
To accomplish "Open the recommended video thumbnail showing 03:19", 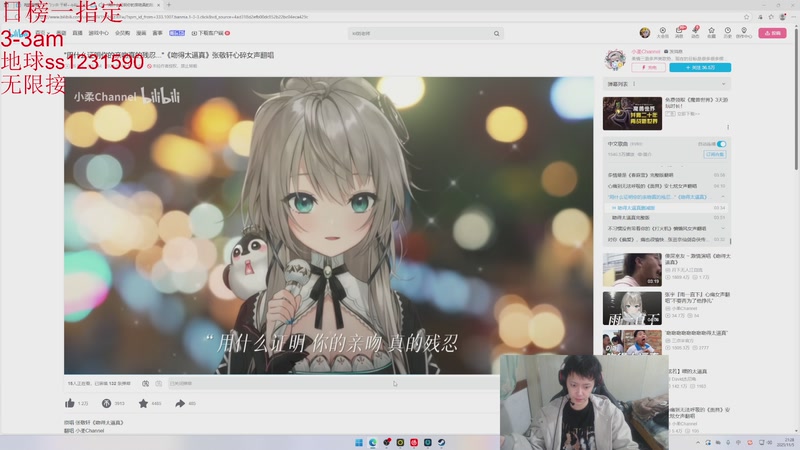I will tap(632, 269).
